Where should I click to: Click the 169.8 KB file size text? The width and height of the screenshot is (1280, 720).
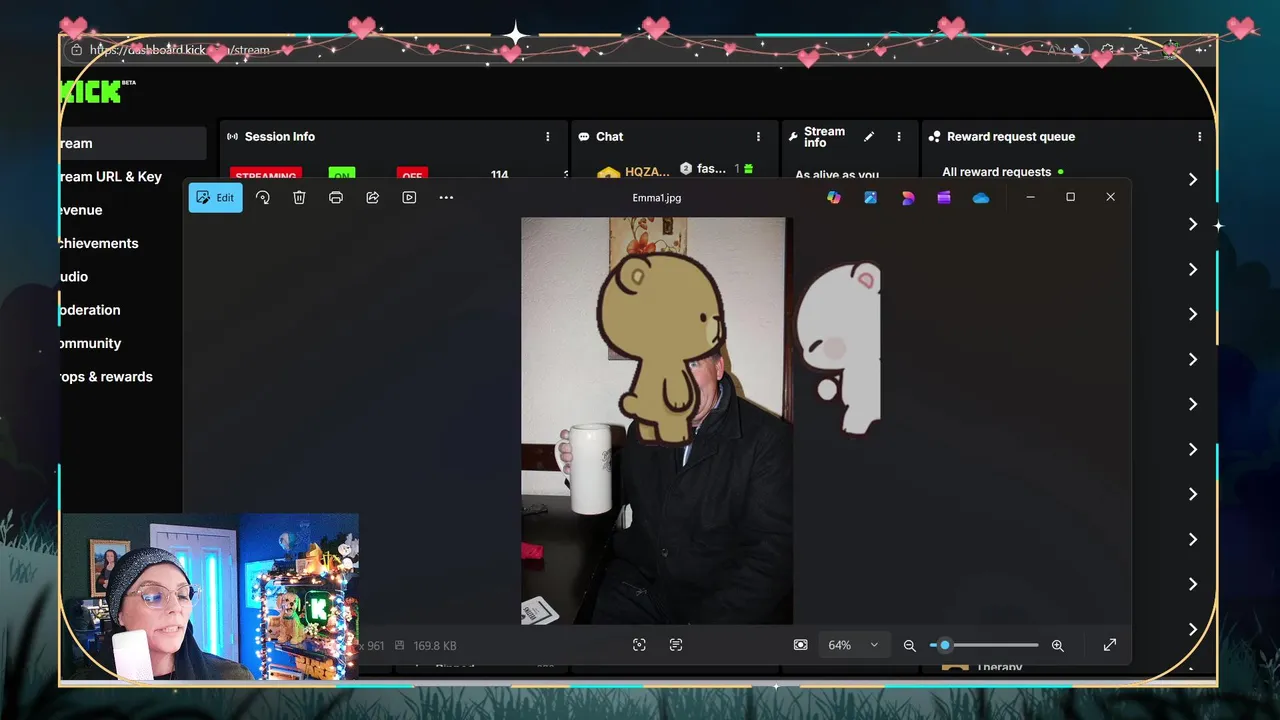point(435,646)
